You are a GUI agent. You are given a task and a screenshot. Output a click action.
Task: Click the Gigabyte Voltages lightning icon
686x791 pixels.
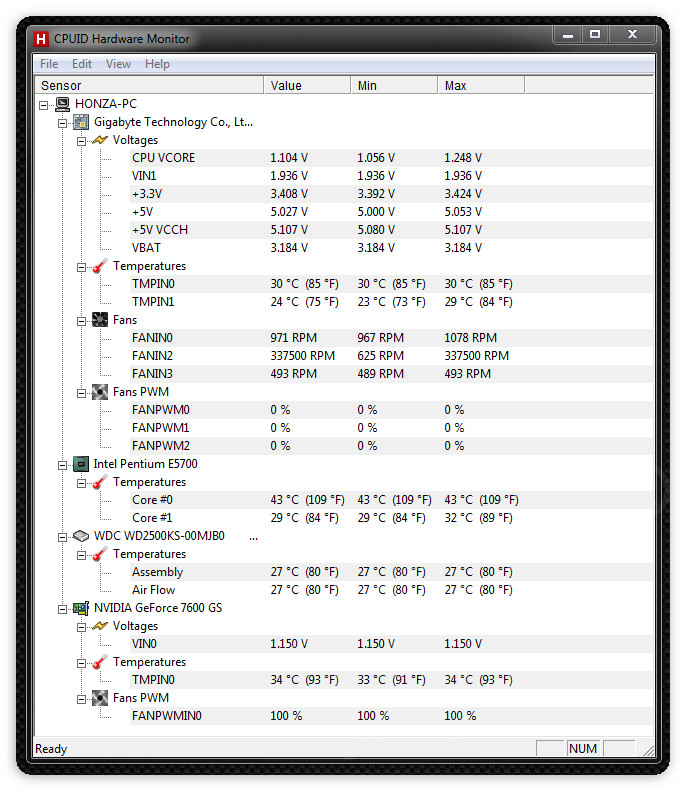coord(100,140)
